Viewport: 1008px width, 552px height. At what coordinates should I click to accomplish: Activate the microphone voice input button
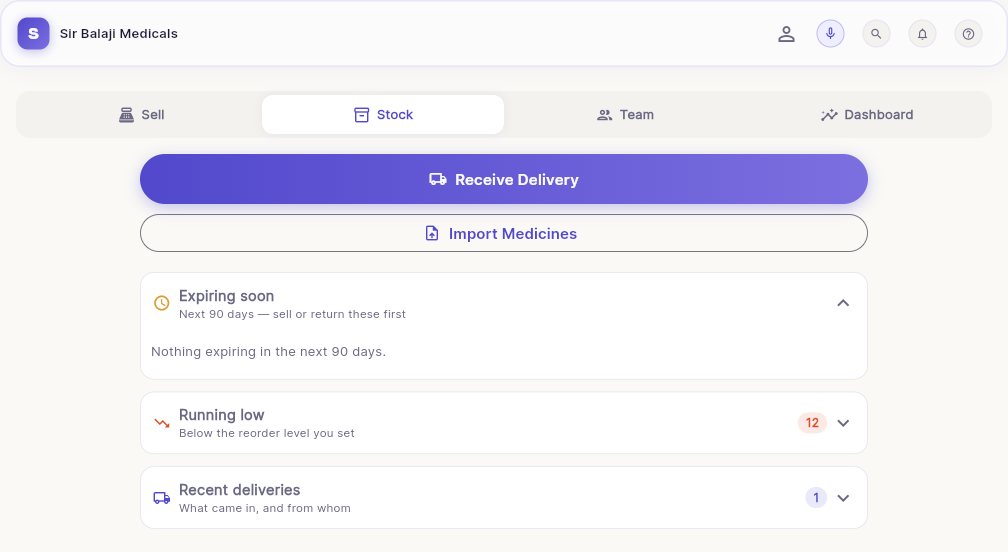click(831, 33)
